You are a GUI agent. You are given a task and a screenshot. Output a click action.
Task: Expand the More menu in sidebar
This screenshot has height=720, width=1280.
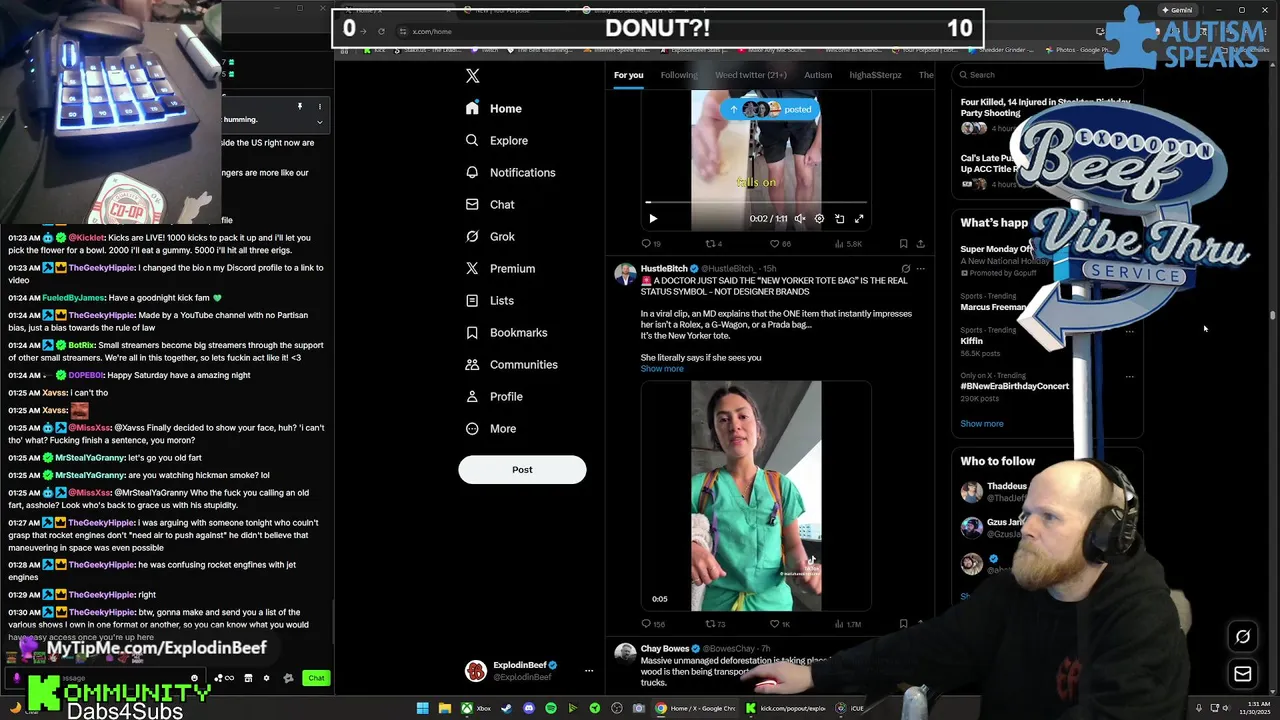(491, 428)
